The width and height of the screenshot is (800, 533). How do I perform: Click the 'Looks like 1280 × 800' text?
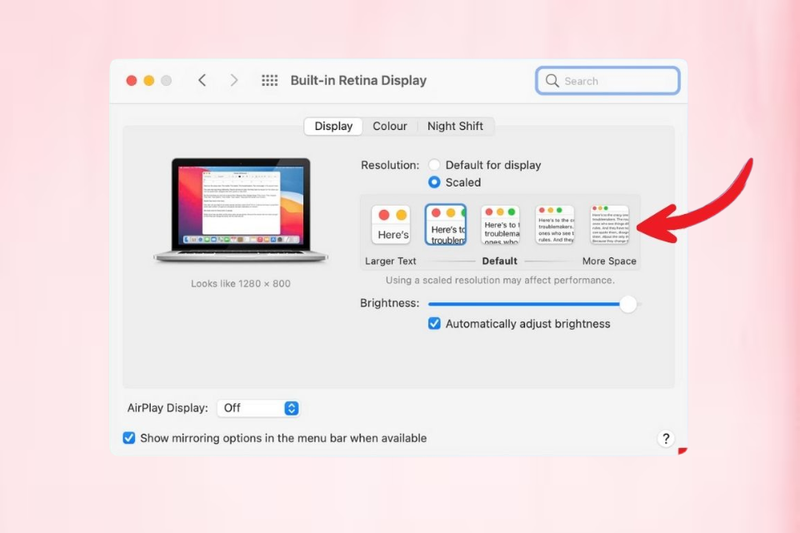click(241, 284)
